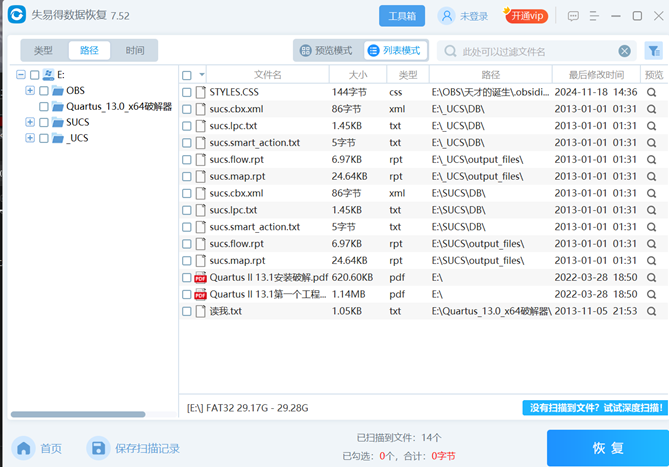
Task: Click the 失易得数据恢复 app logo
Action: tap(17, 15)
